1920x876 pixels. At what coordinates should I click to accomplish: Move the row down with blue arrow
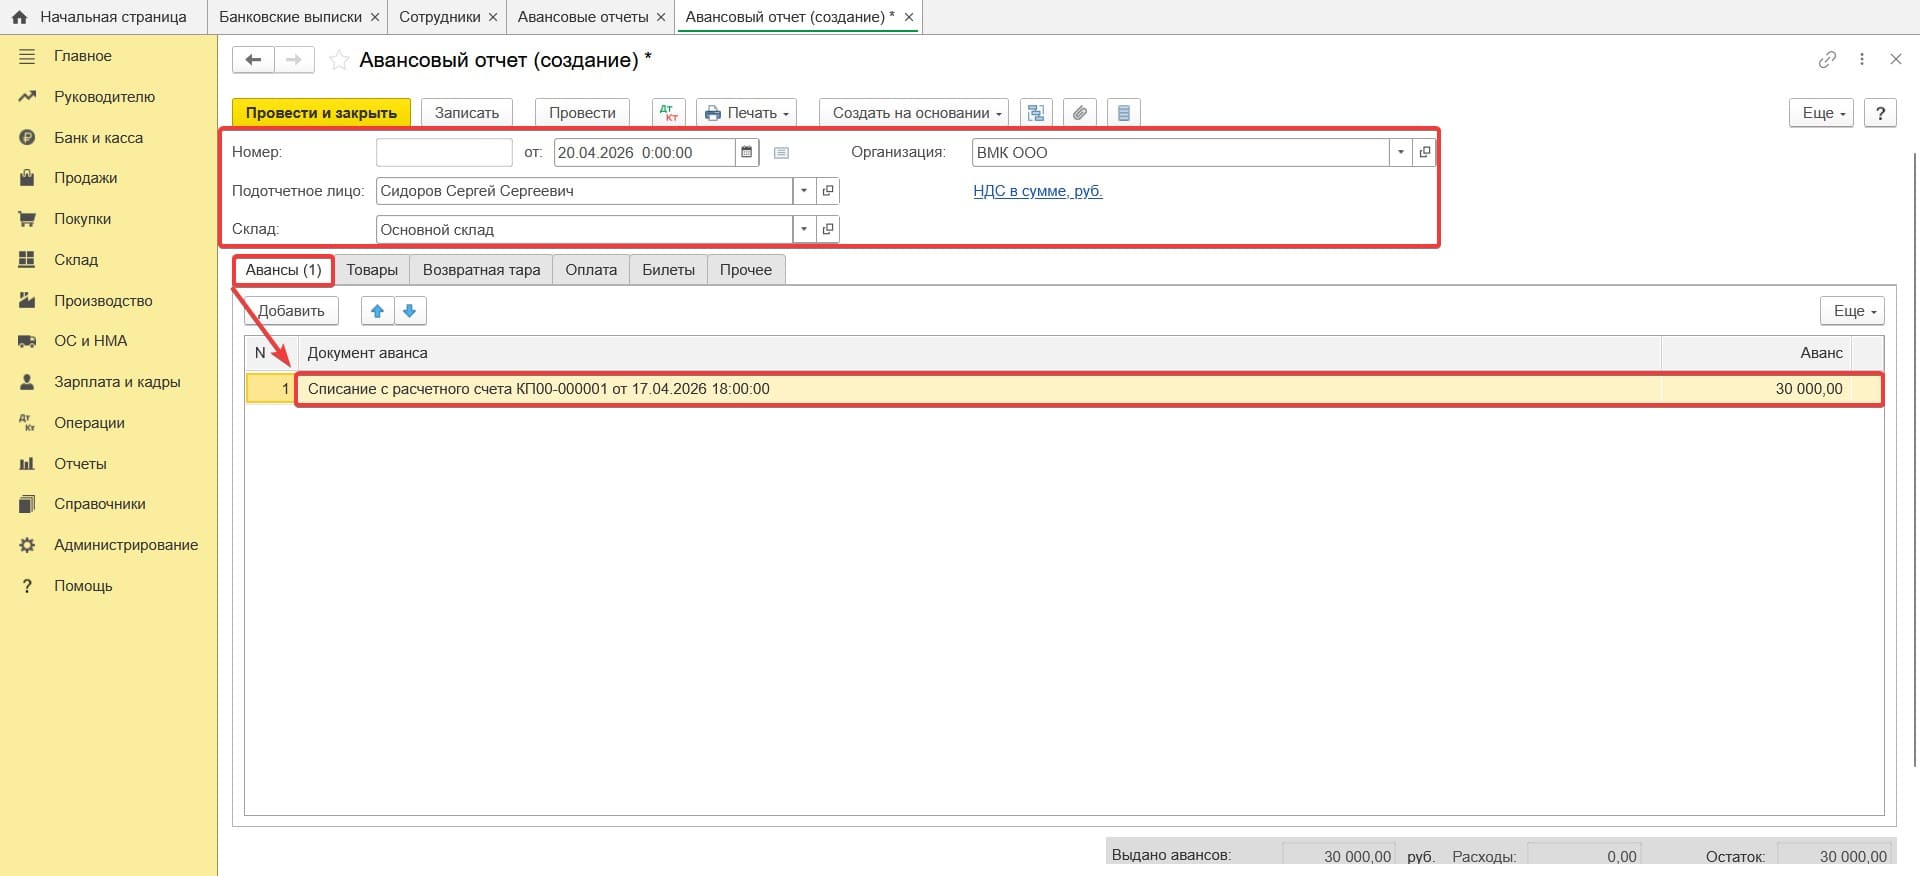(x=410, y=311)
